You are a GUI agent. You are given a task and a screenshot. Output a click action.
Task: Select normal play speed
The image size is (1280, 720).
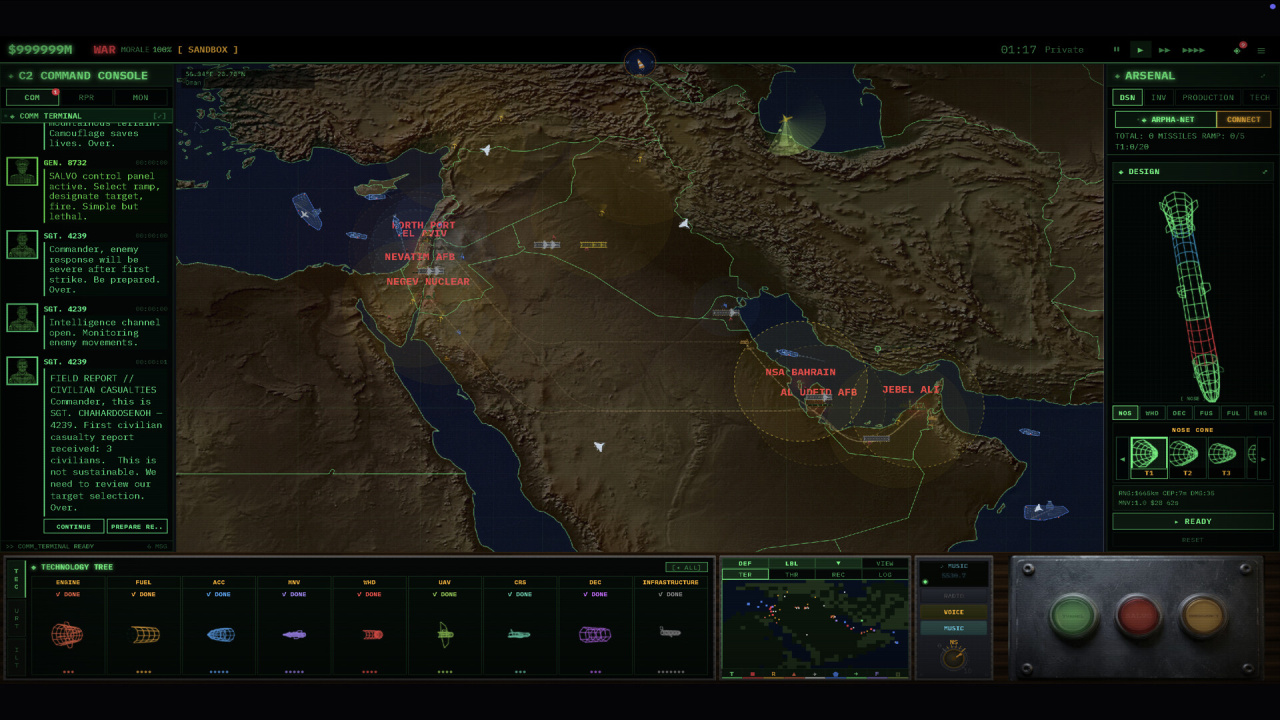tap(1140, 50)
